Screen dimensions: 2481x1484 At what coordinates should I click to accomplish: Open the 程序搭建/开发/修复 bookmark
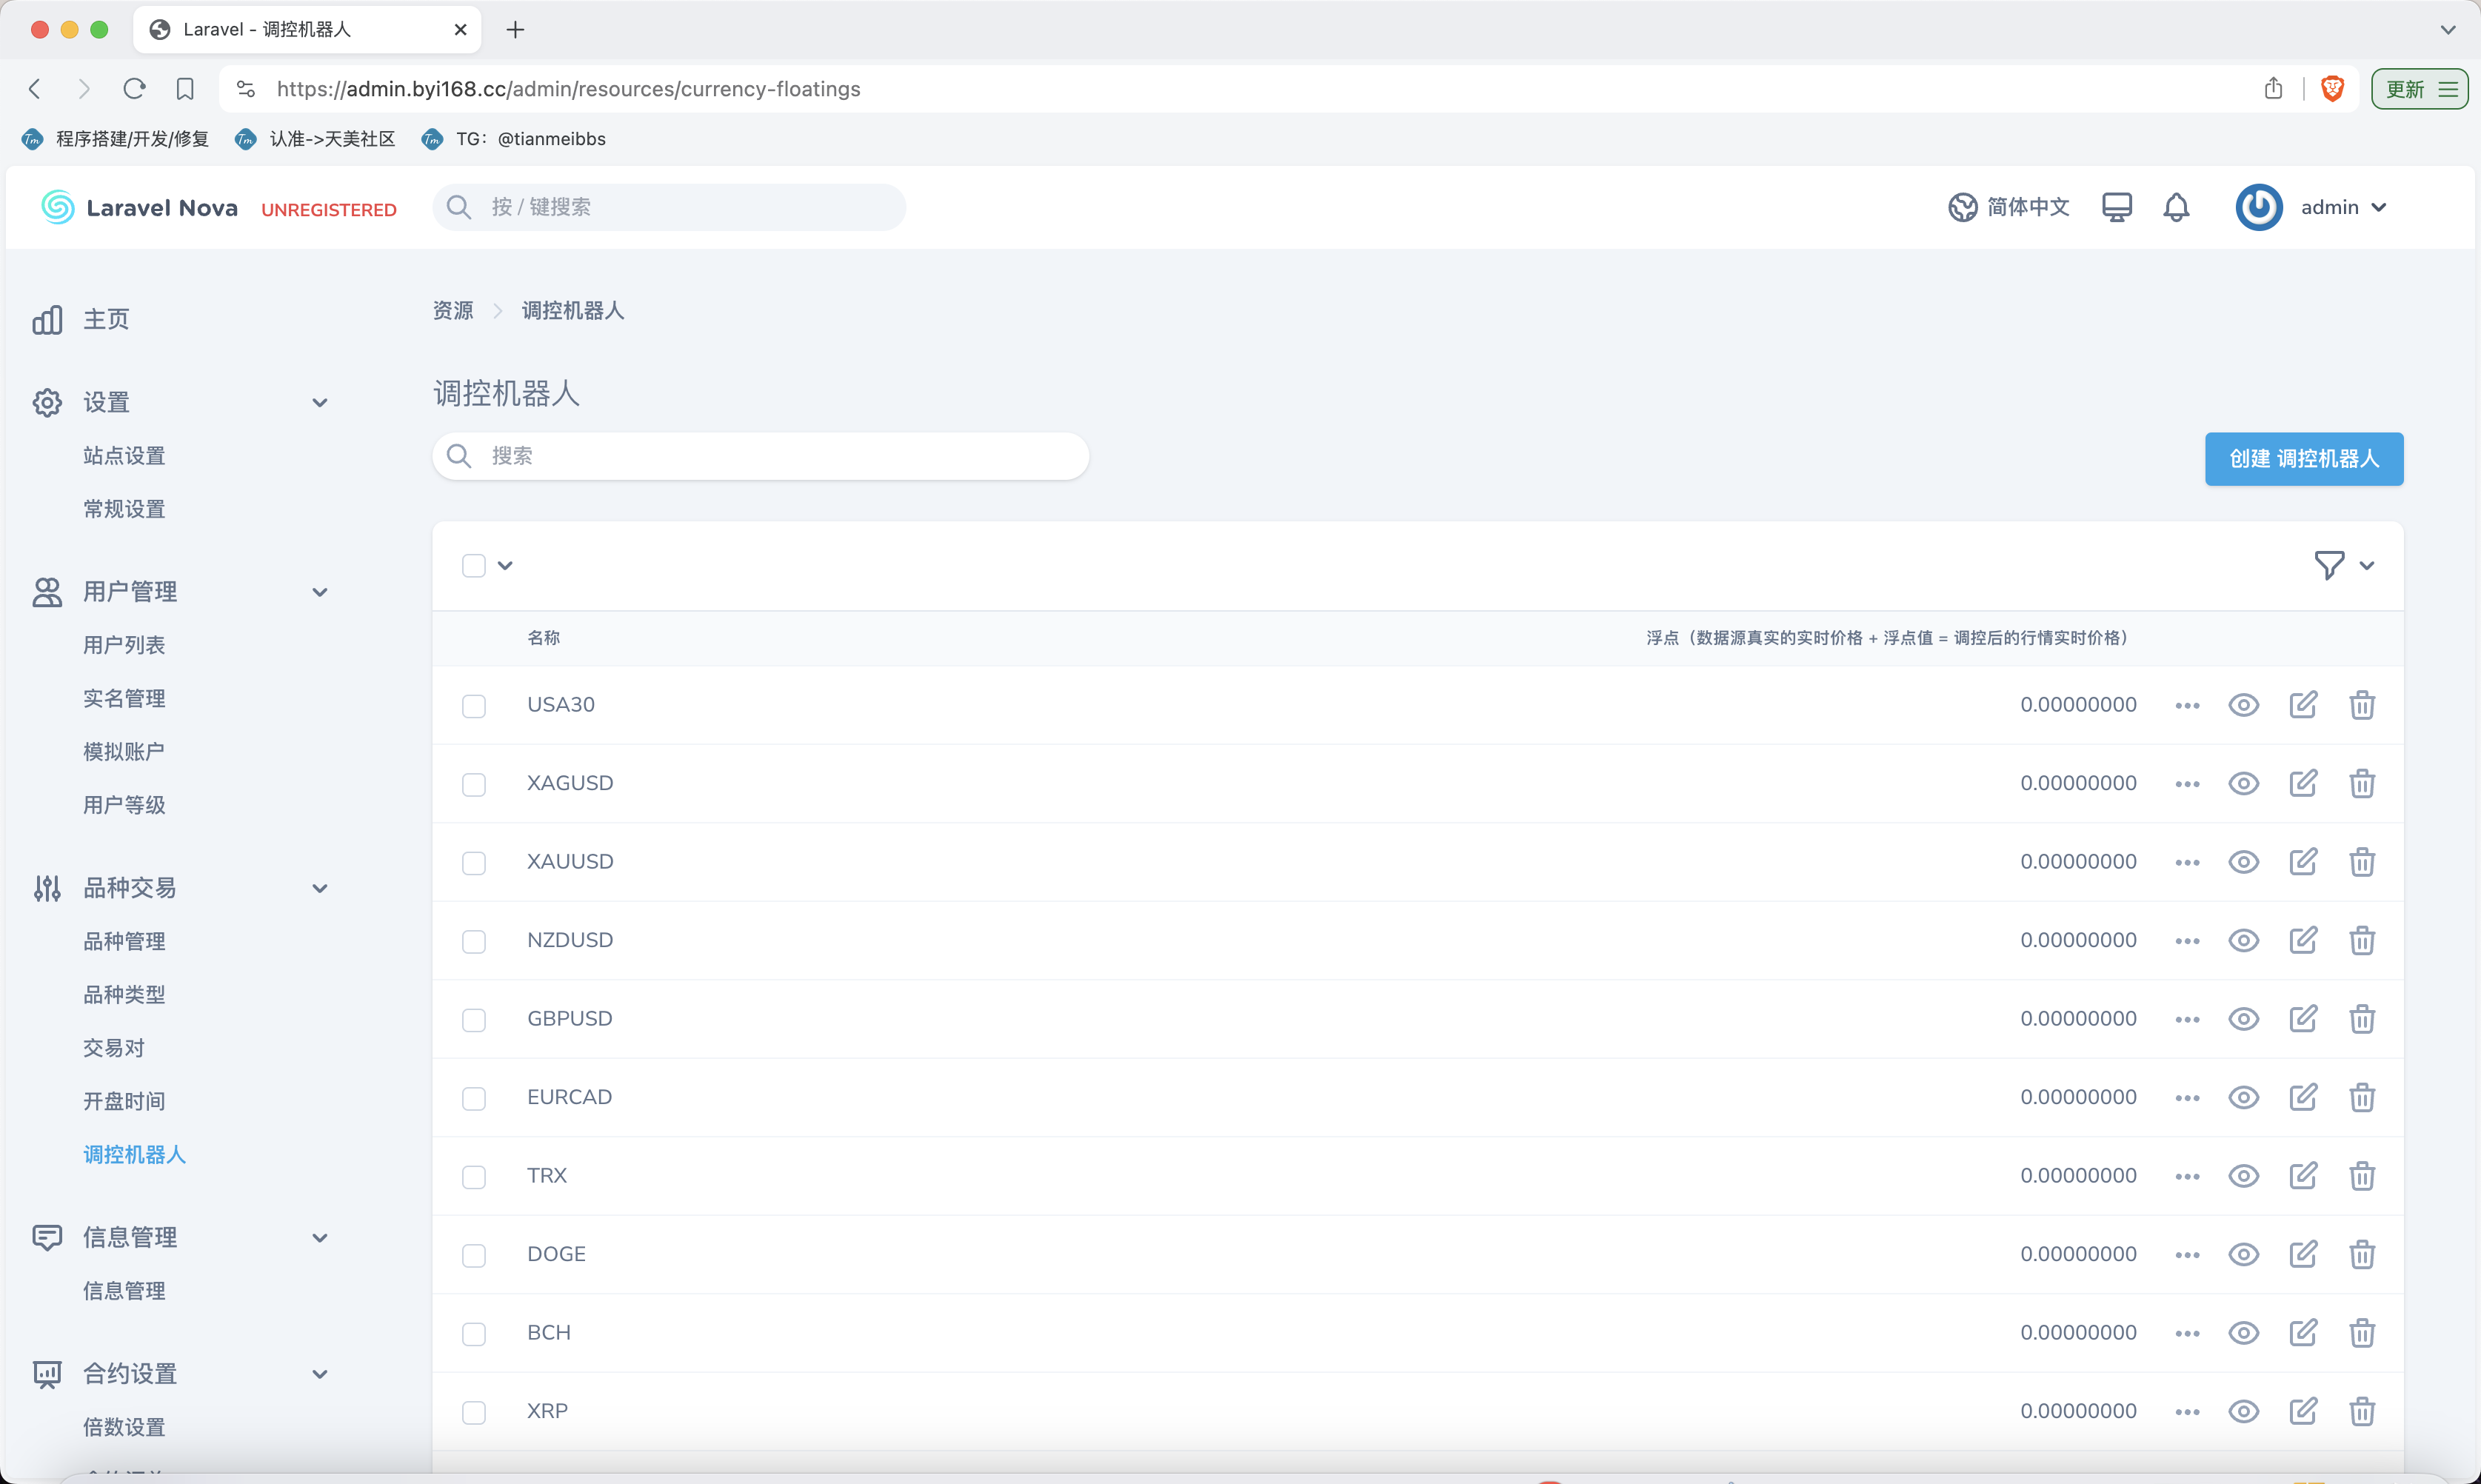(x=115, y=139)
